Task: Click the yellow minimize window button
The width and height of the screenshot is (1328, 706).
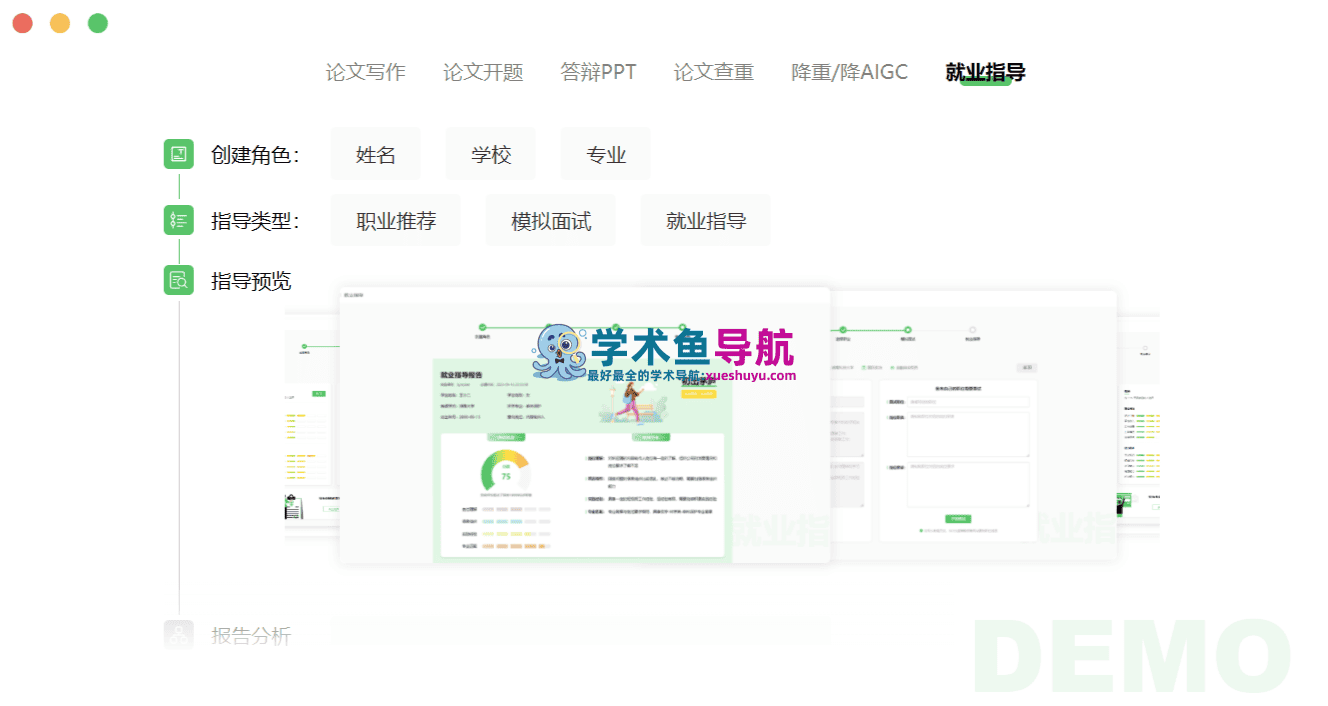Action: point(60,23)
